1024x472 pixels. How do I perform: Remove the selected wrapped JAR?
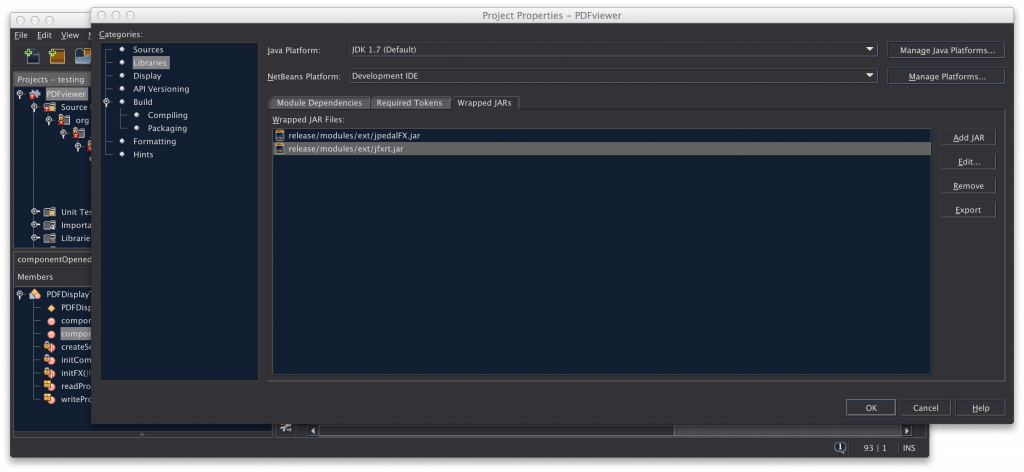[x=967, y=186]
